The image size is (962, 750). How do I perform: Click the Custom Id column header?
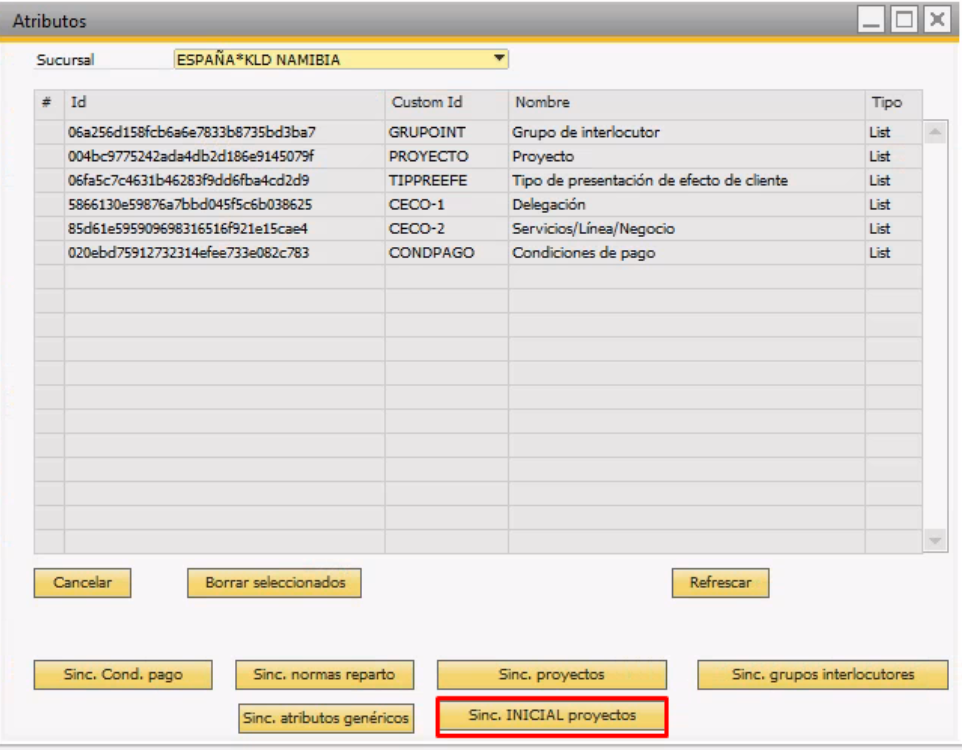[x=427, y=103]
